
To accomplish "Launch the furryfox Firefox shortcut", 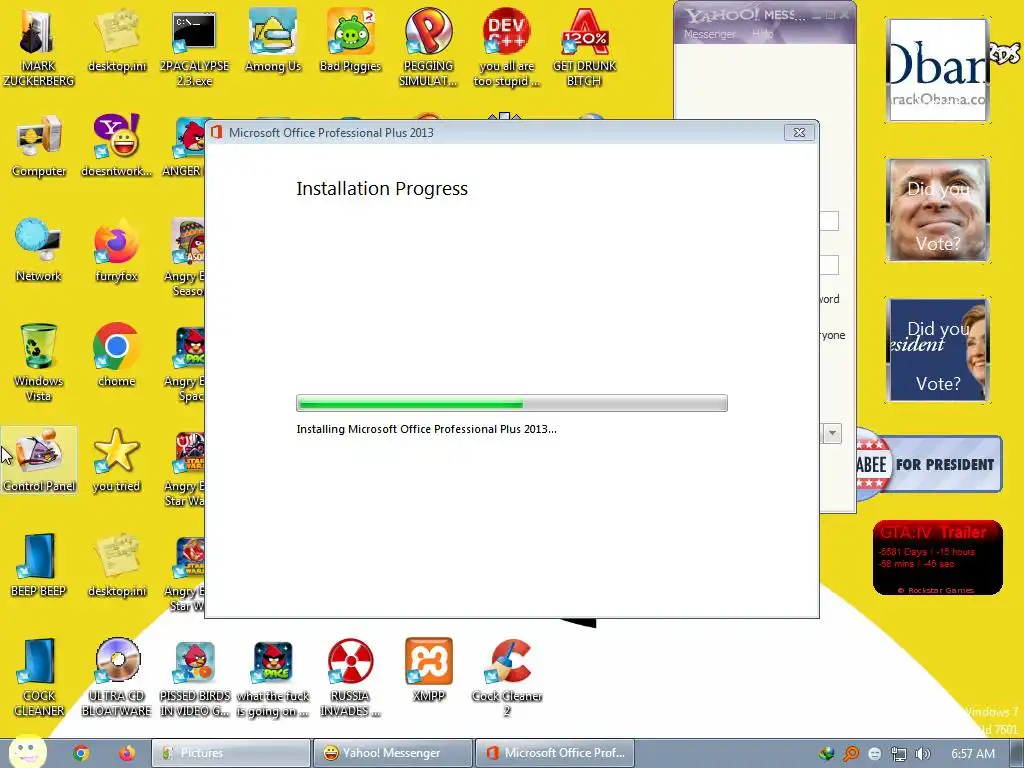I will click(x=116, y=250).
